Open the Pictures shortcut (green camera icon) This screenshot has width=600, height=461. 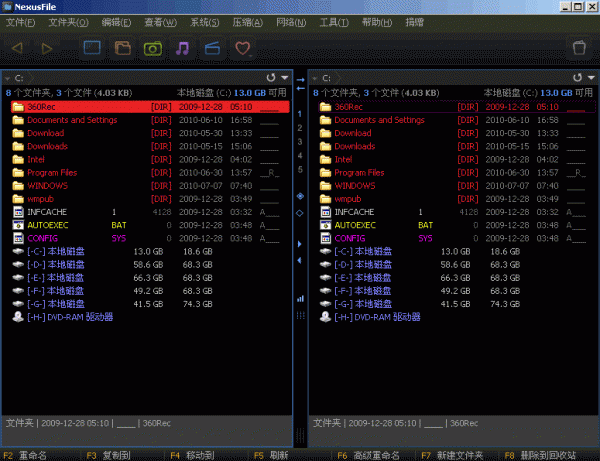153,49
